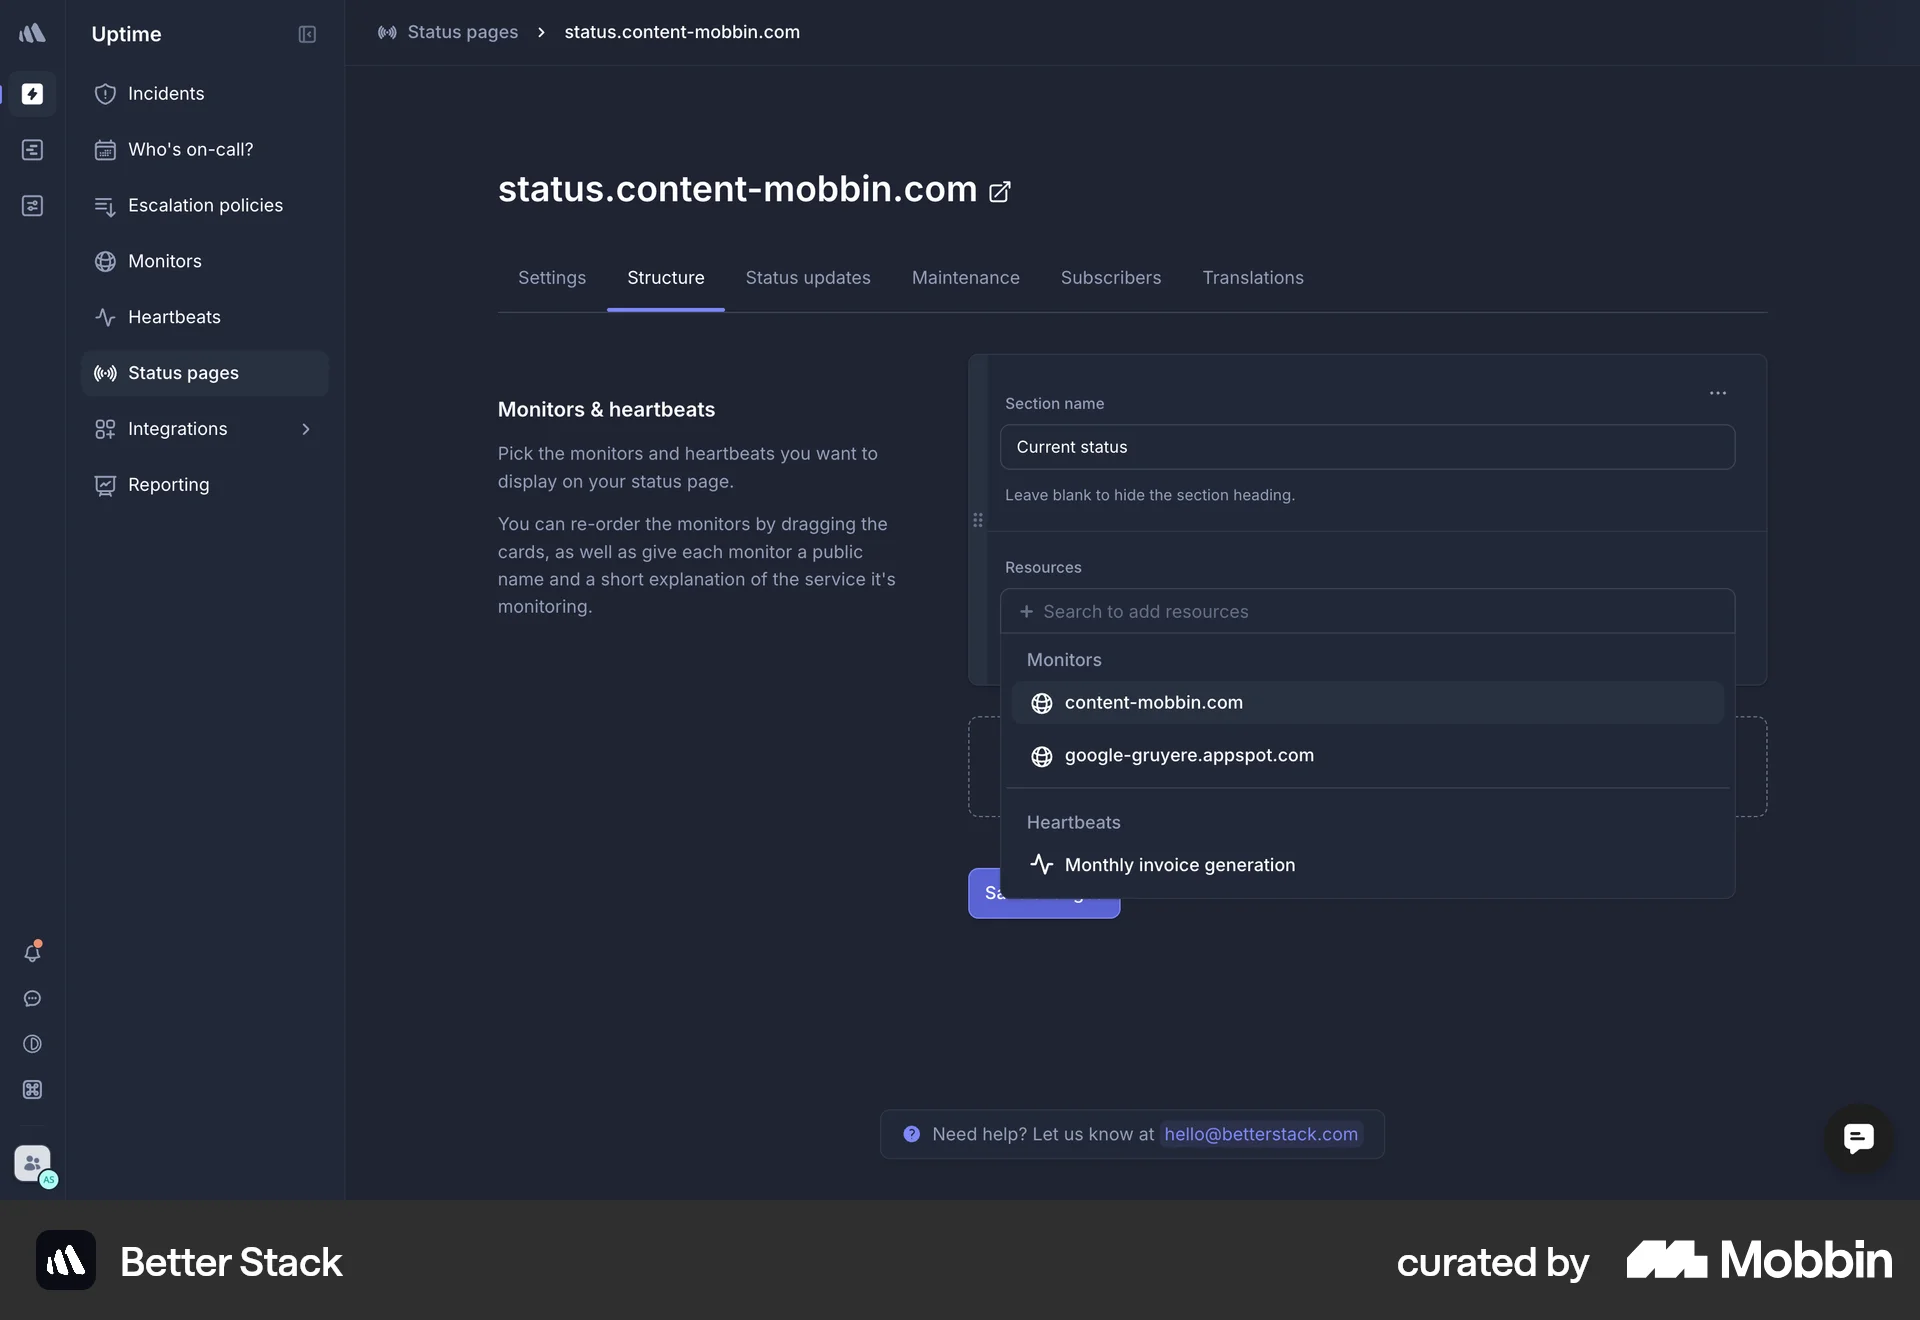The height and width of the screenshot is (1320, 1920).
Task: Collapse the sidebar with the panel toggle
Action: tap(306, 34)
